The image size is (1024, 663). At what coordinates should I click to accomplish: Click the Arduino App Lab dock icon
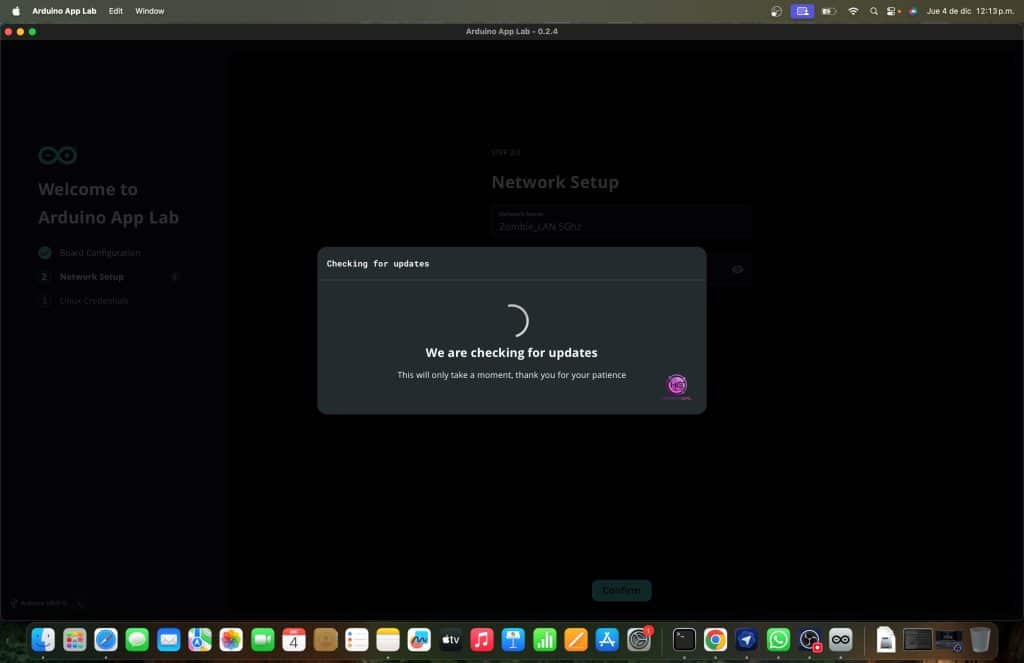click(x=840, y=639)
